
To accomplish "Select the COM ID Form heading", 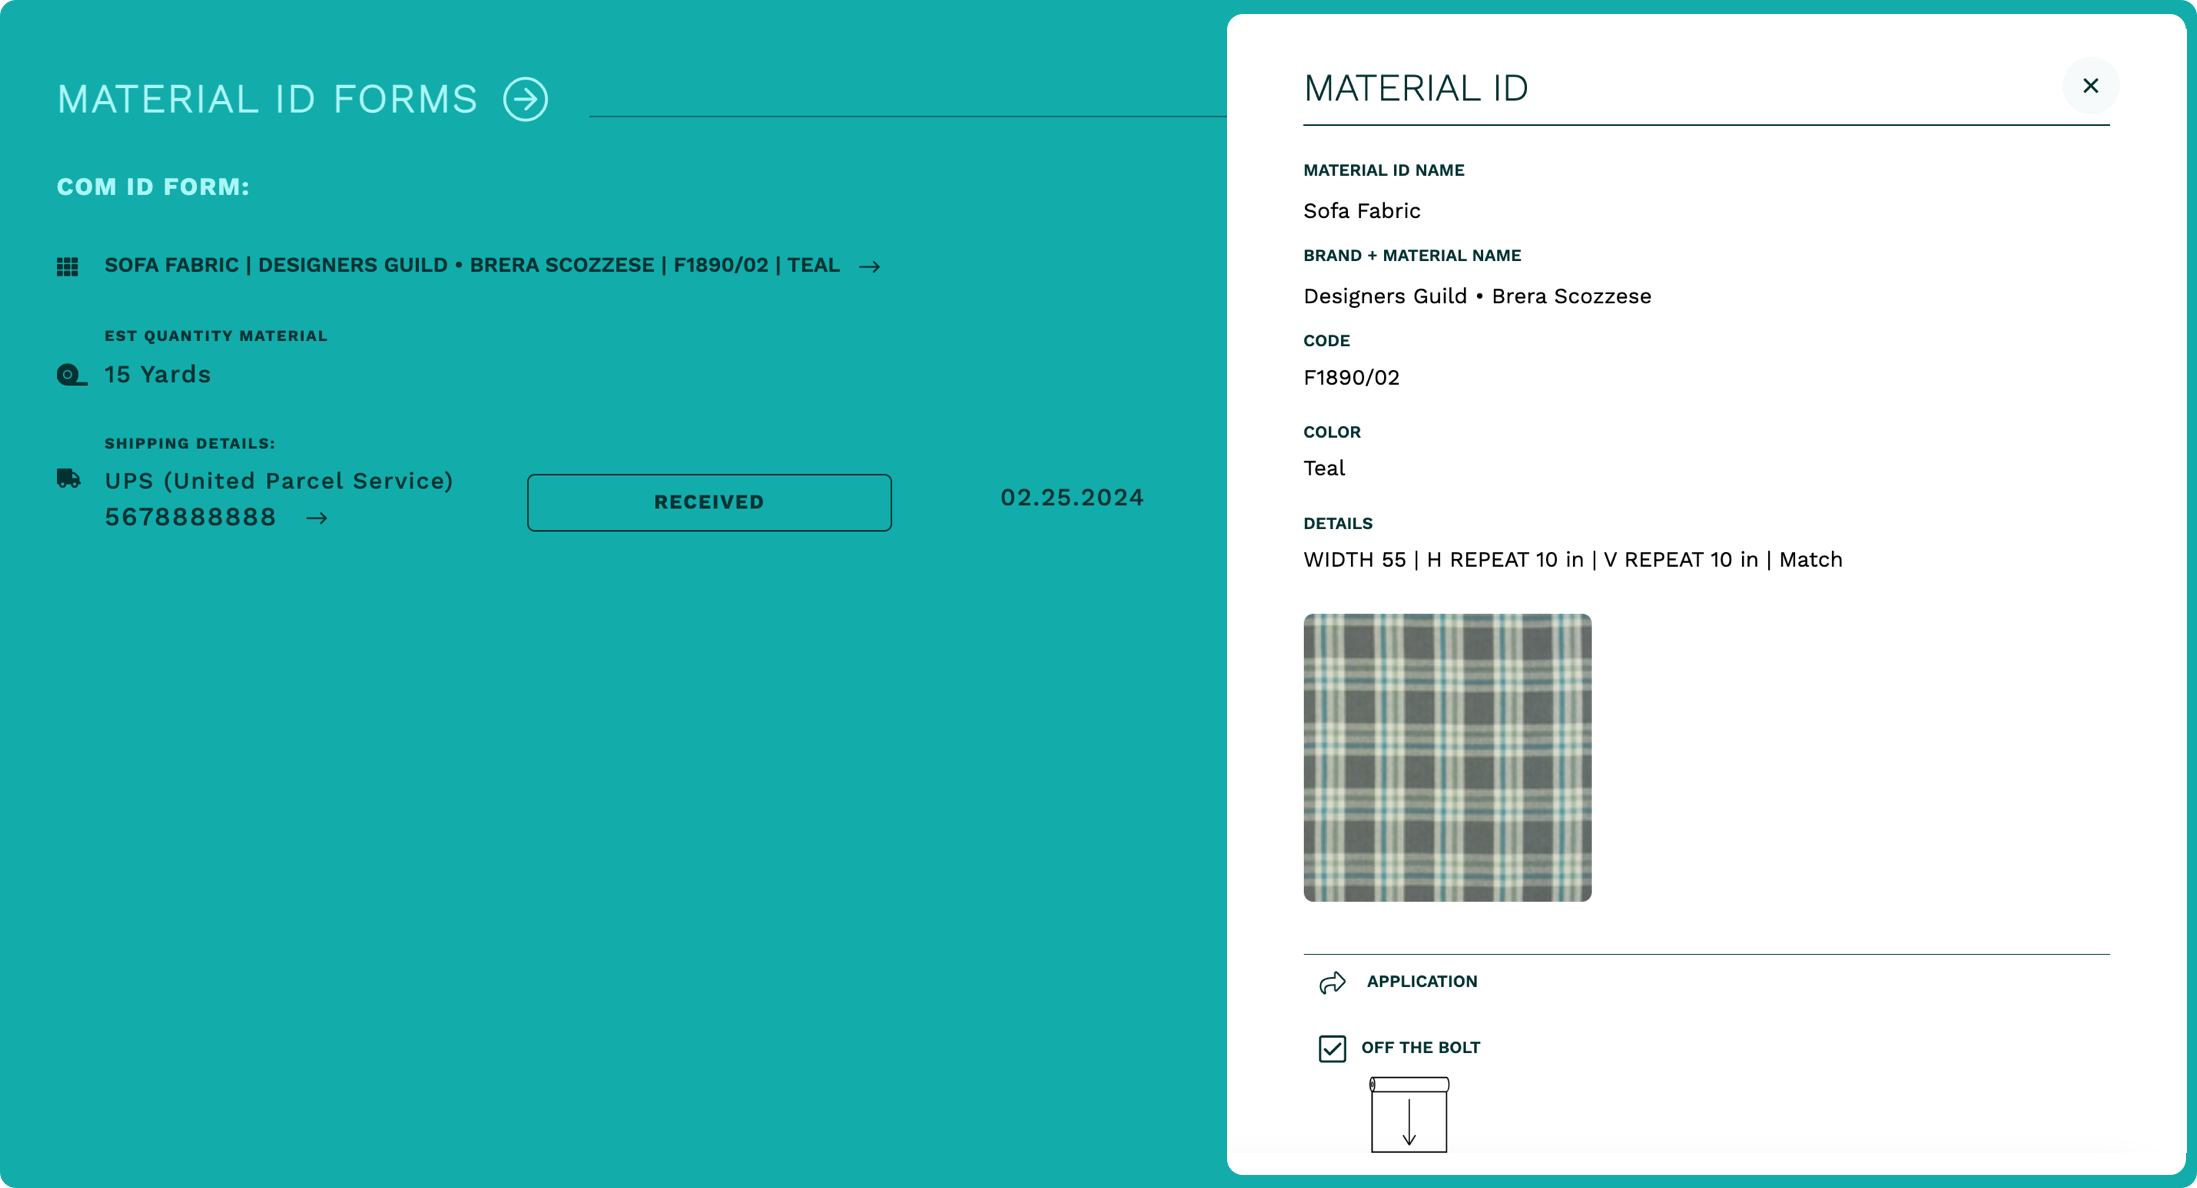I will pos(152,186).
